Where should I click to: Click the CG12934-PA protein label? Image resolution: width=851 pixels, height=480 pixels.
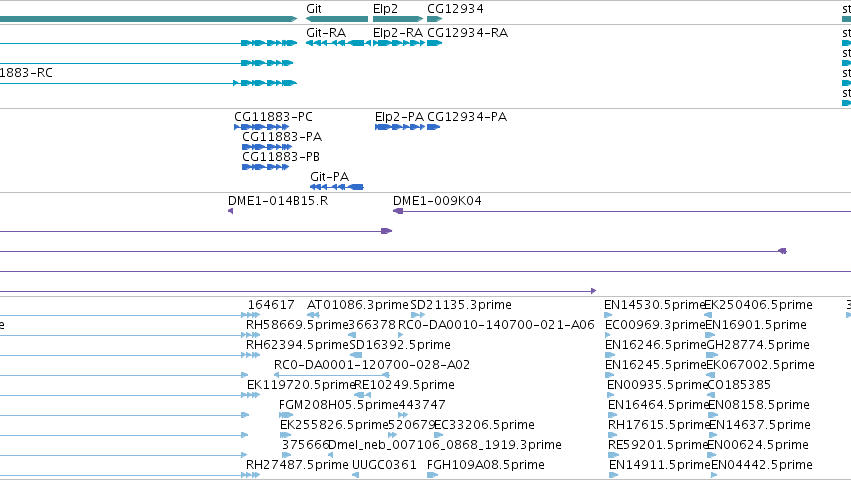(x=467, y=117)
